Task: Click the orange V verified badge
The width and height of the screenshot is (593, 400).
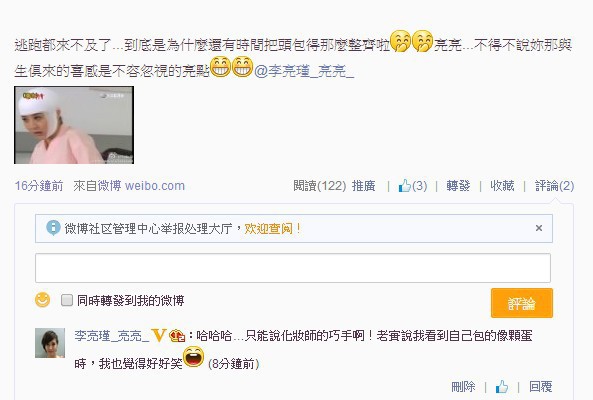Action: pyautogui.click(x=158, y=335)
